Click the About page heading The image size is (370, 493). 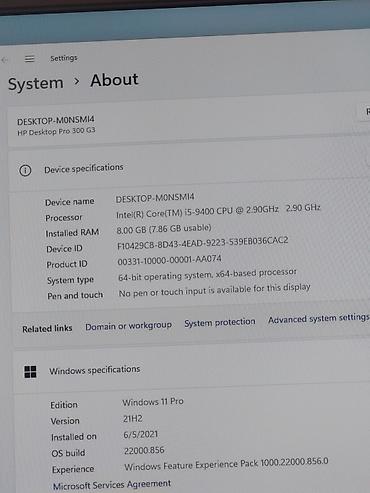pos(114,80)
